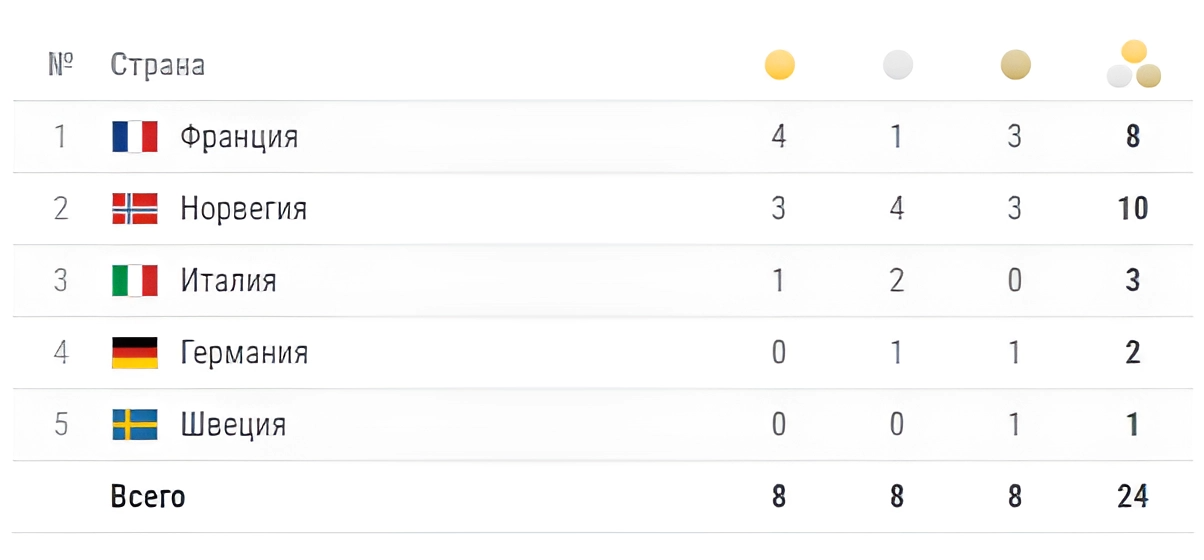
Task: Click the Norway flag icon
Action: click(135, 208)
